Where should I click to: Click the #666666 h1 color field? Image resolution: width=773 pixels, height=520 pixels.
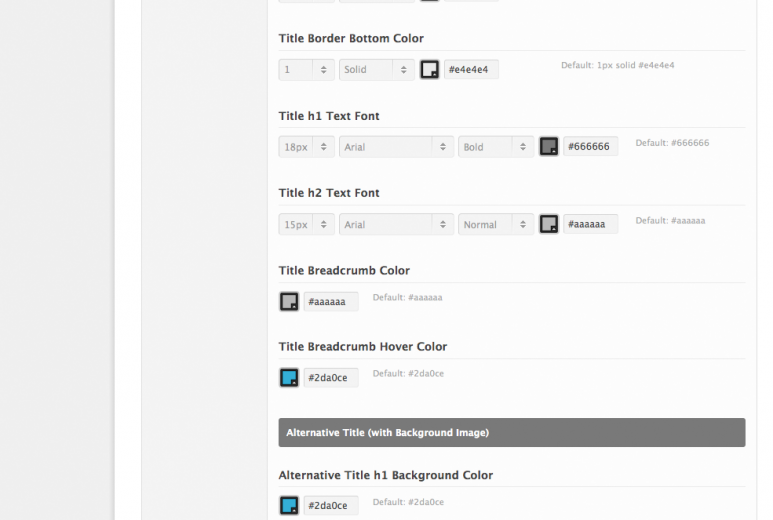tap(591, 146)
